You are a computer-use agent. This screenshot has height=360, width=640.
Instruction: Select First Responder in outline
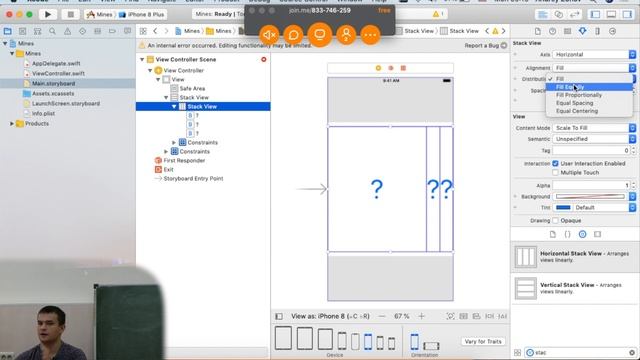click(x=184, y=160)
